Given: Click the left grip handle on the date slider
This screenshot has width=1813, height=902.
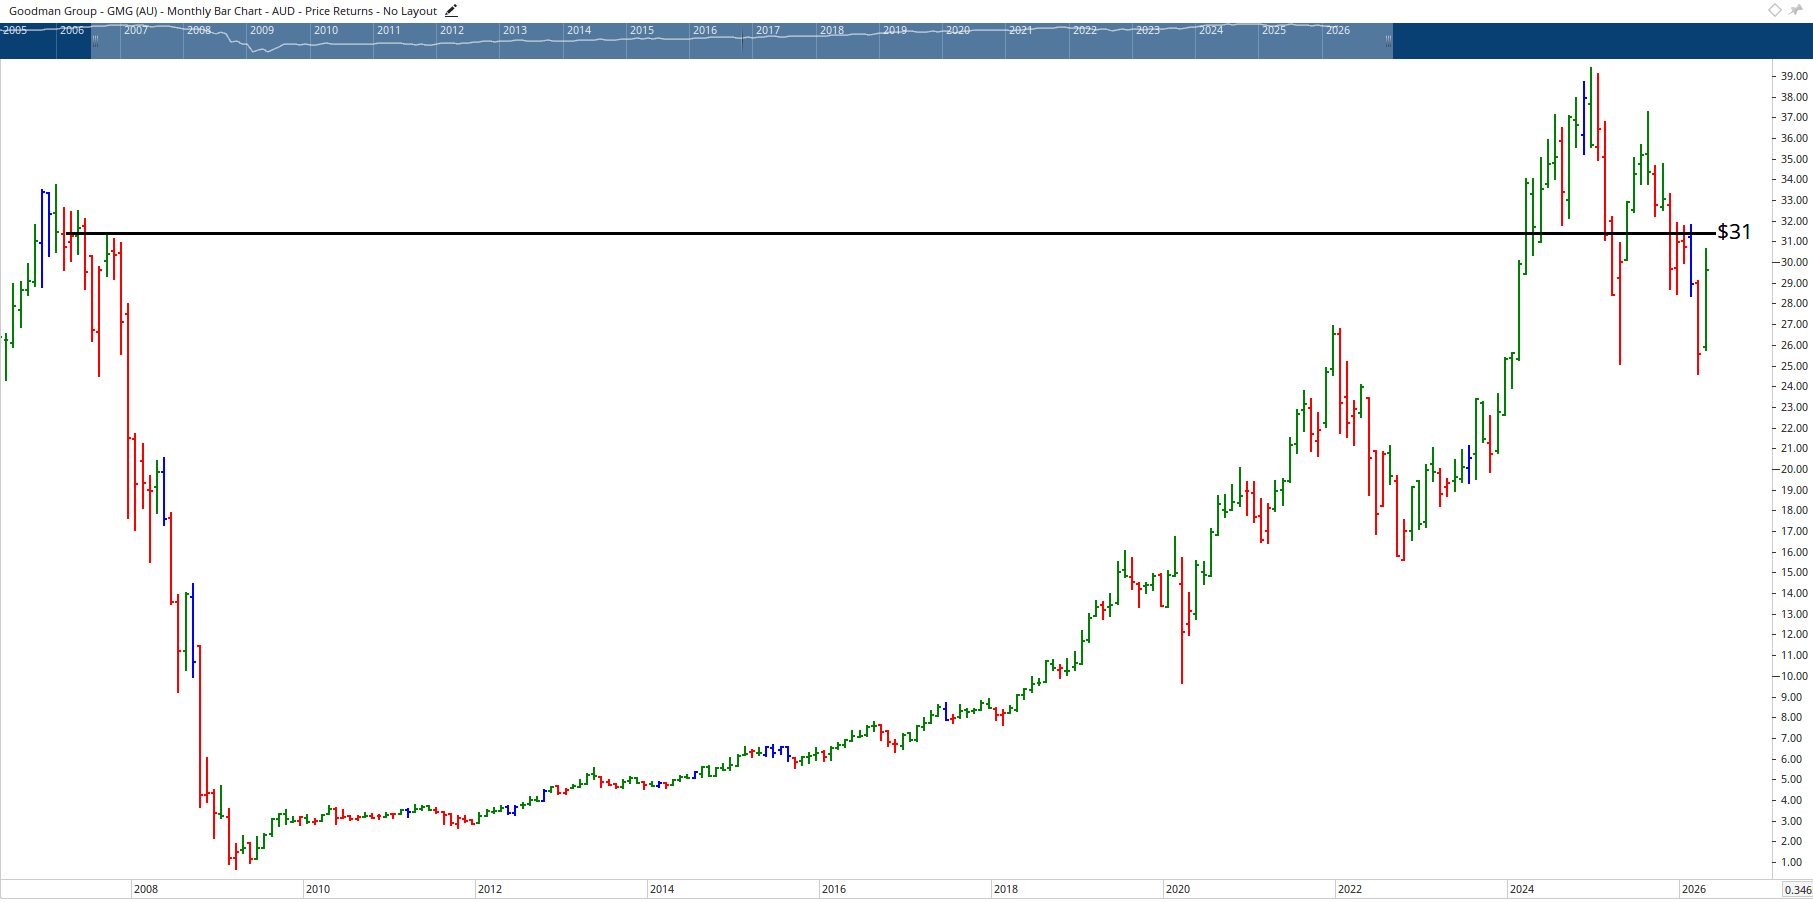Looking at the screenshot, I should [96, 42].
